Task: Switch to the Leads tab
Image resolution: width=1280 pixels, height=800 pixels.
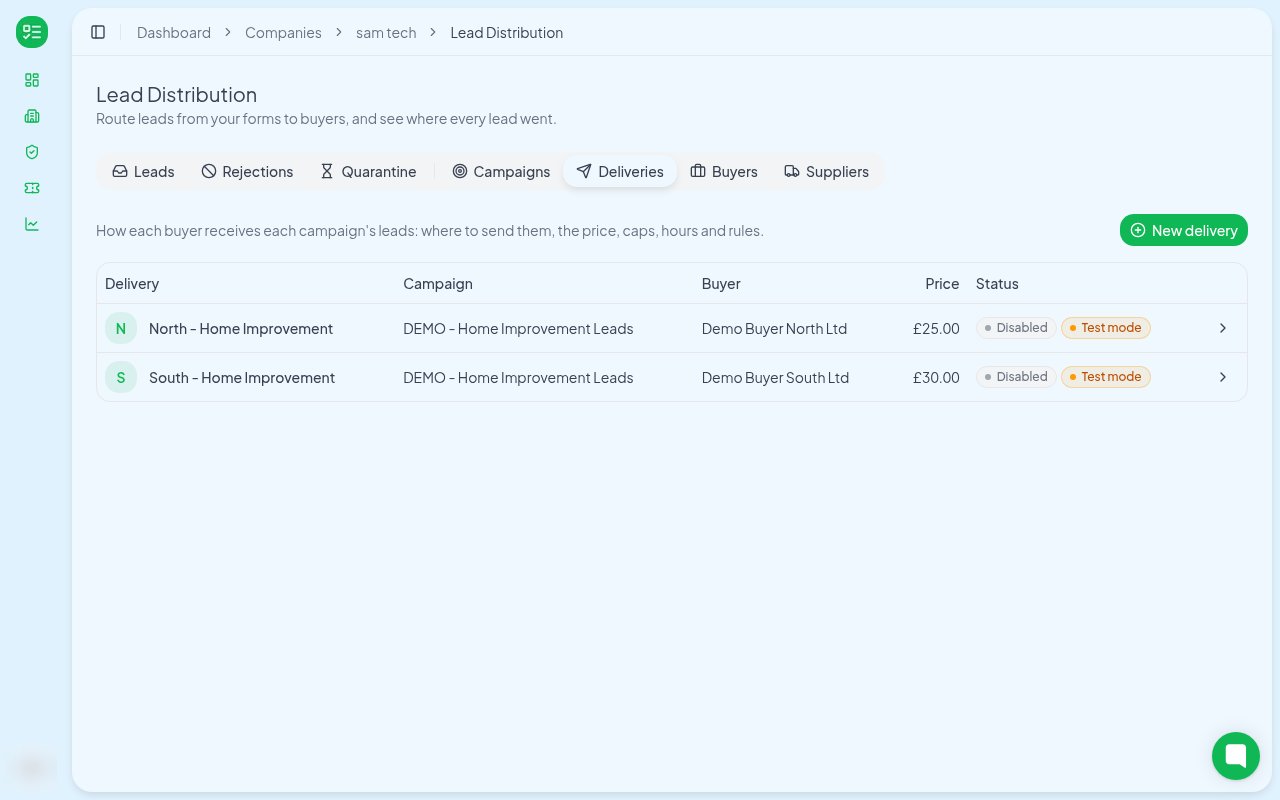Action: click(143, 171)
